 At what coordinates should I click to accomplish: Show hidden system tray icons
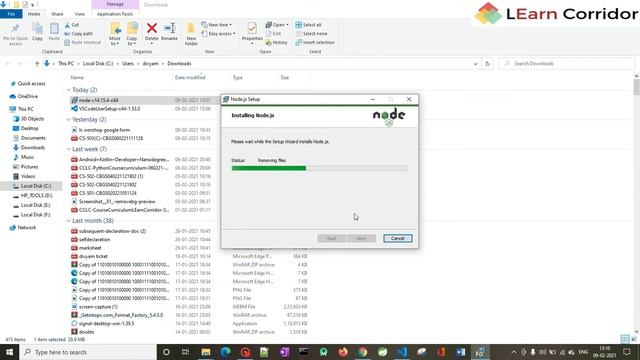tap(513, 352)
